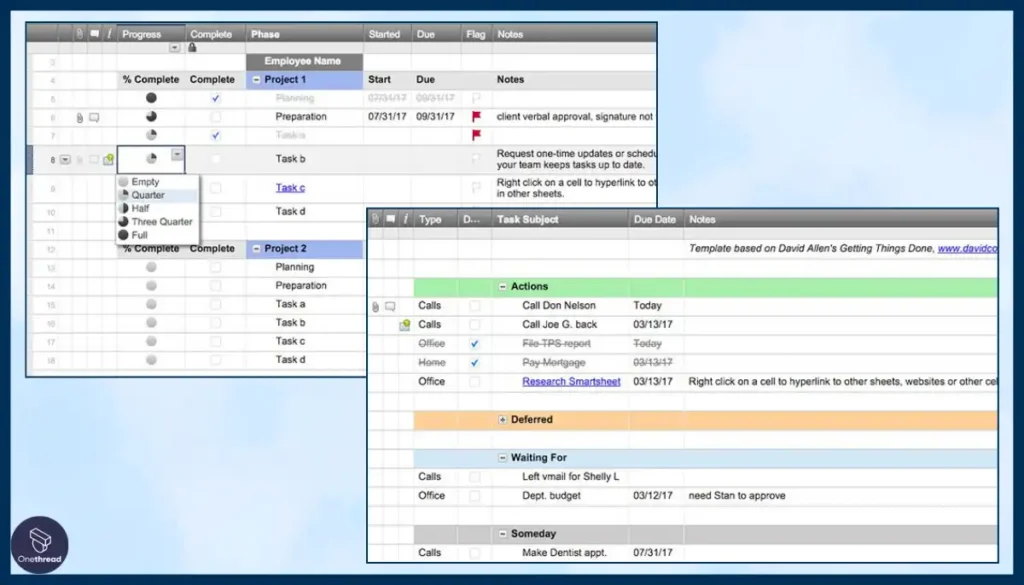Click the empty progress ball on Project 2's Task d row

151,360
